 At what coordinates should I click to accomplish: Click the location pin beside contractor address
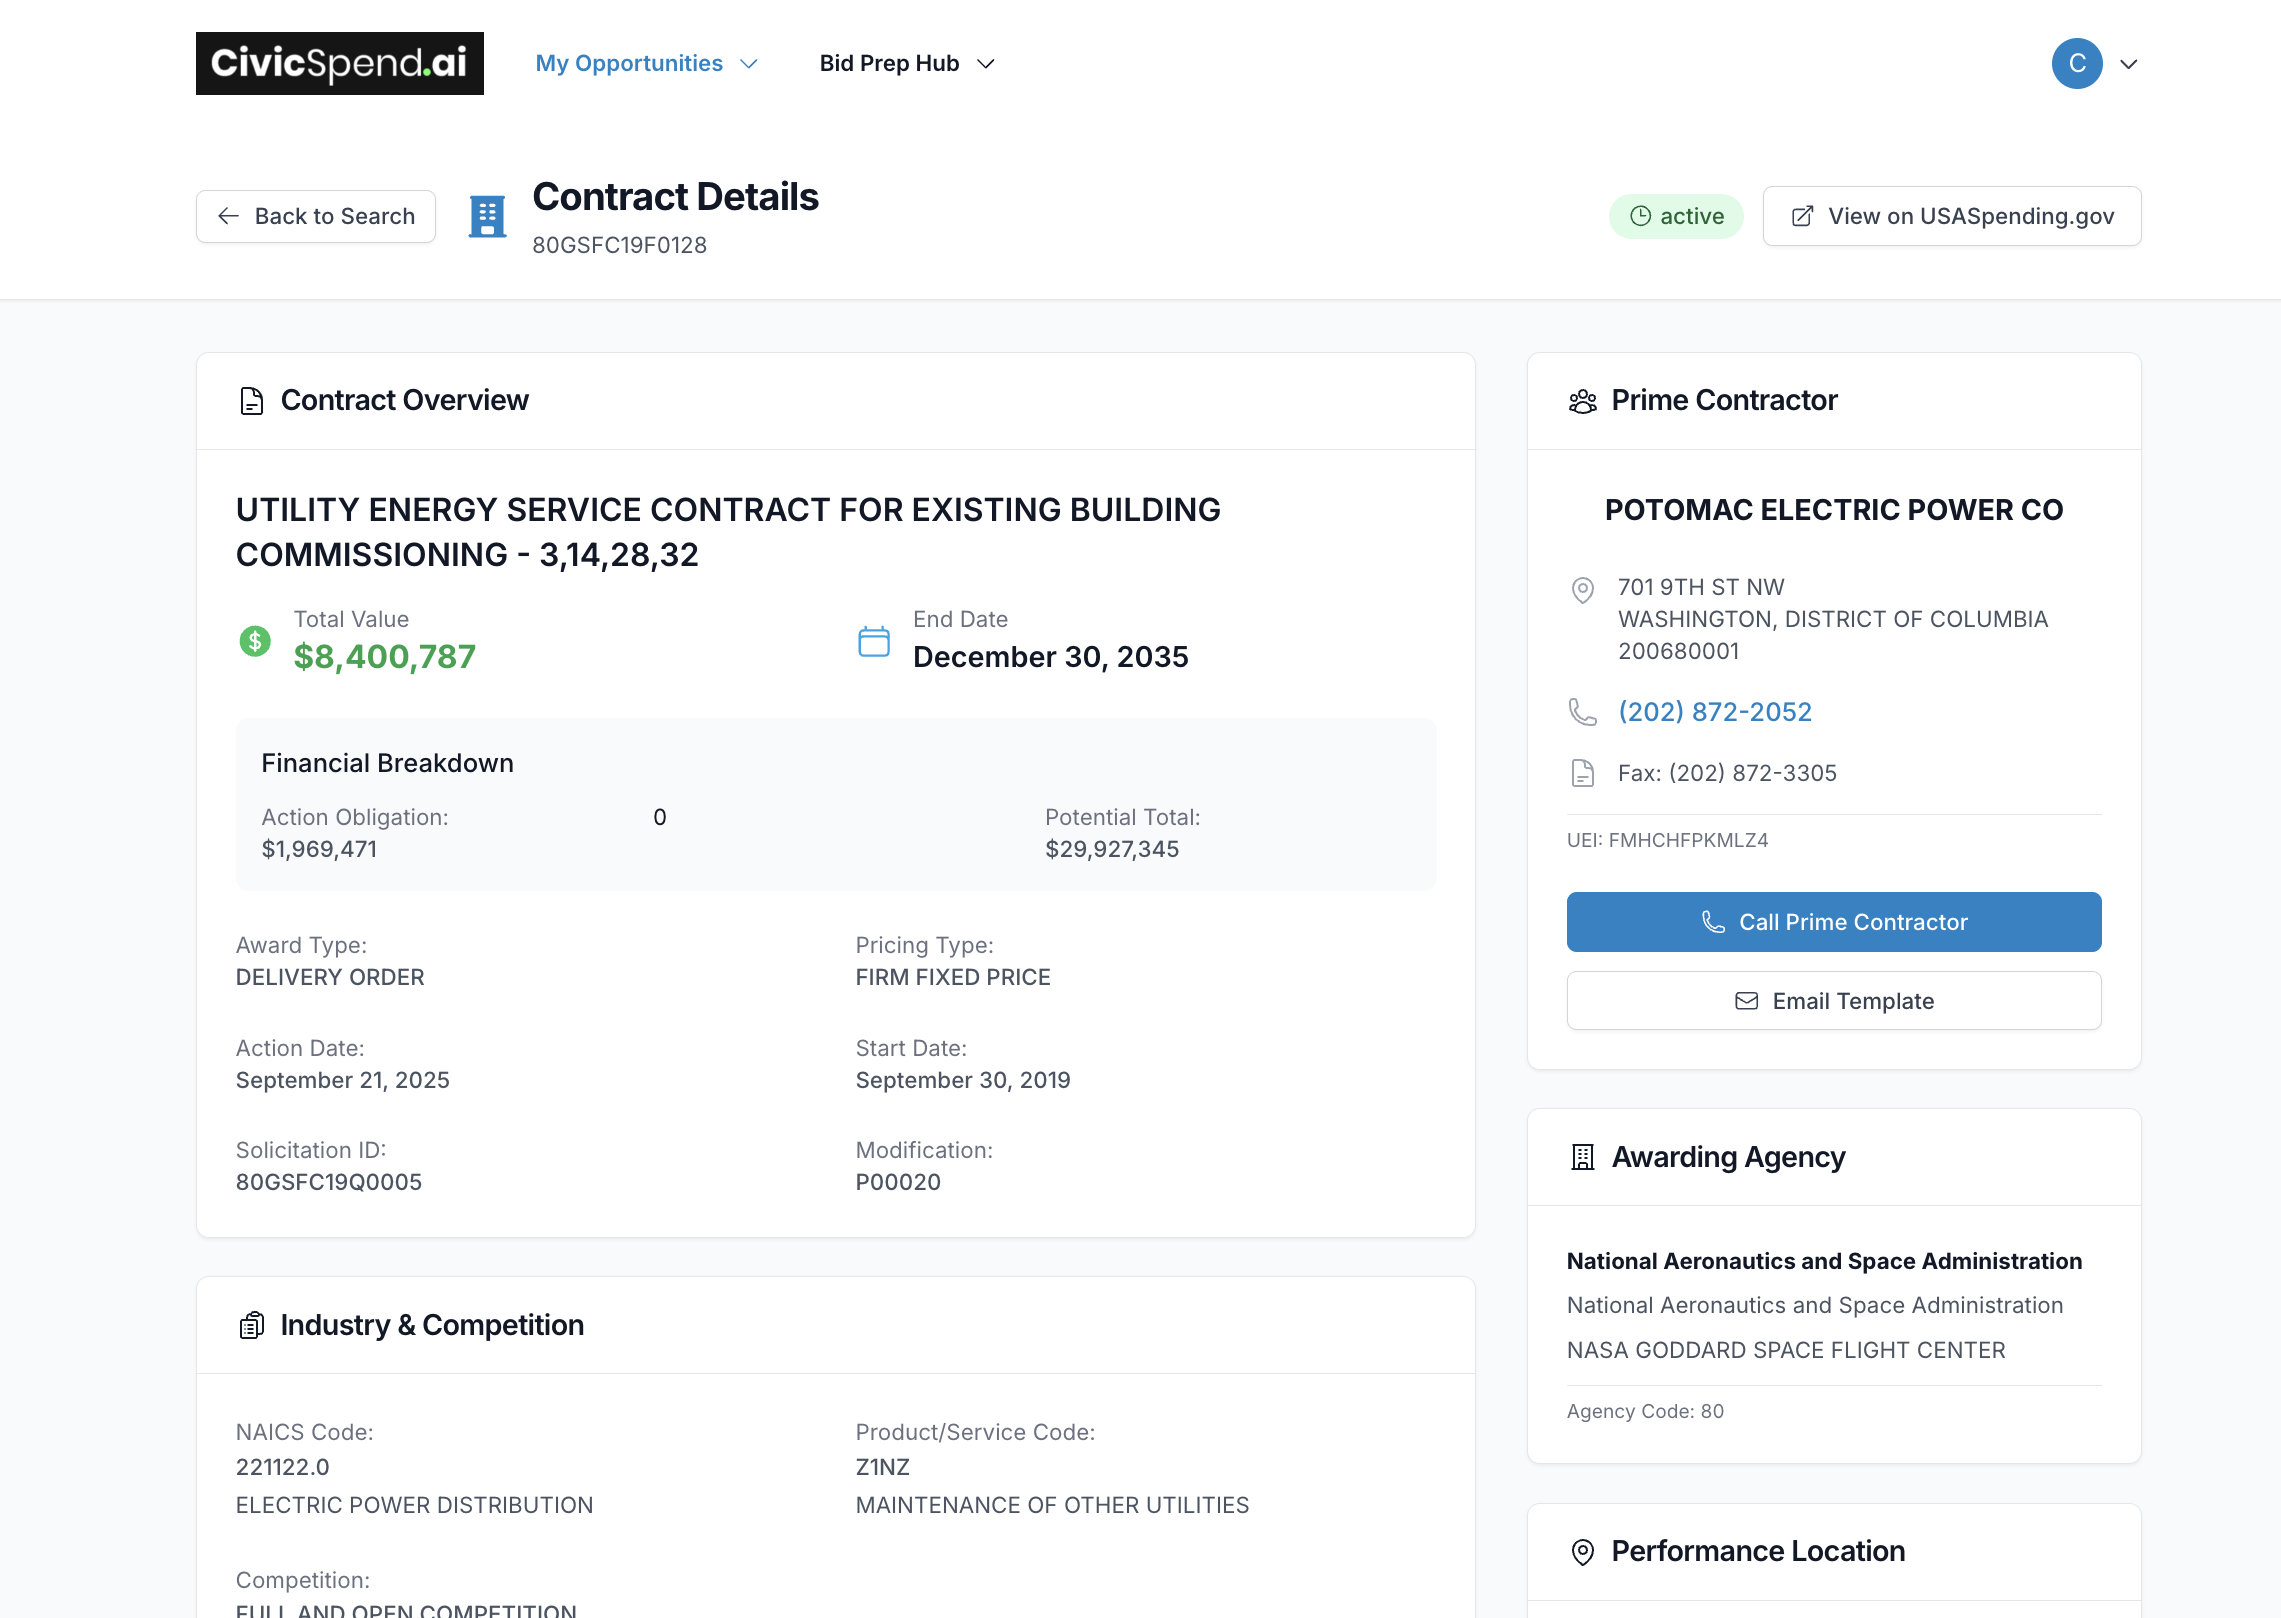[x=1582, y=591]
